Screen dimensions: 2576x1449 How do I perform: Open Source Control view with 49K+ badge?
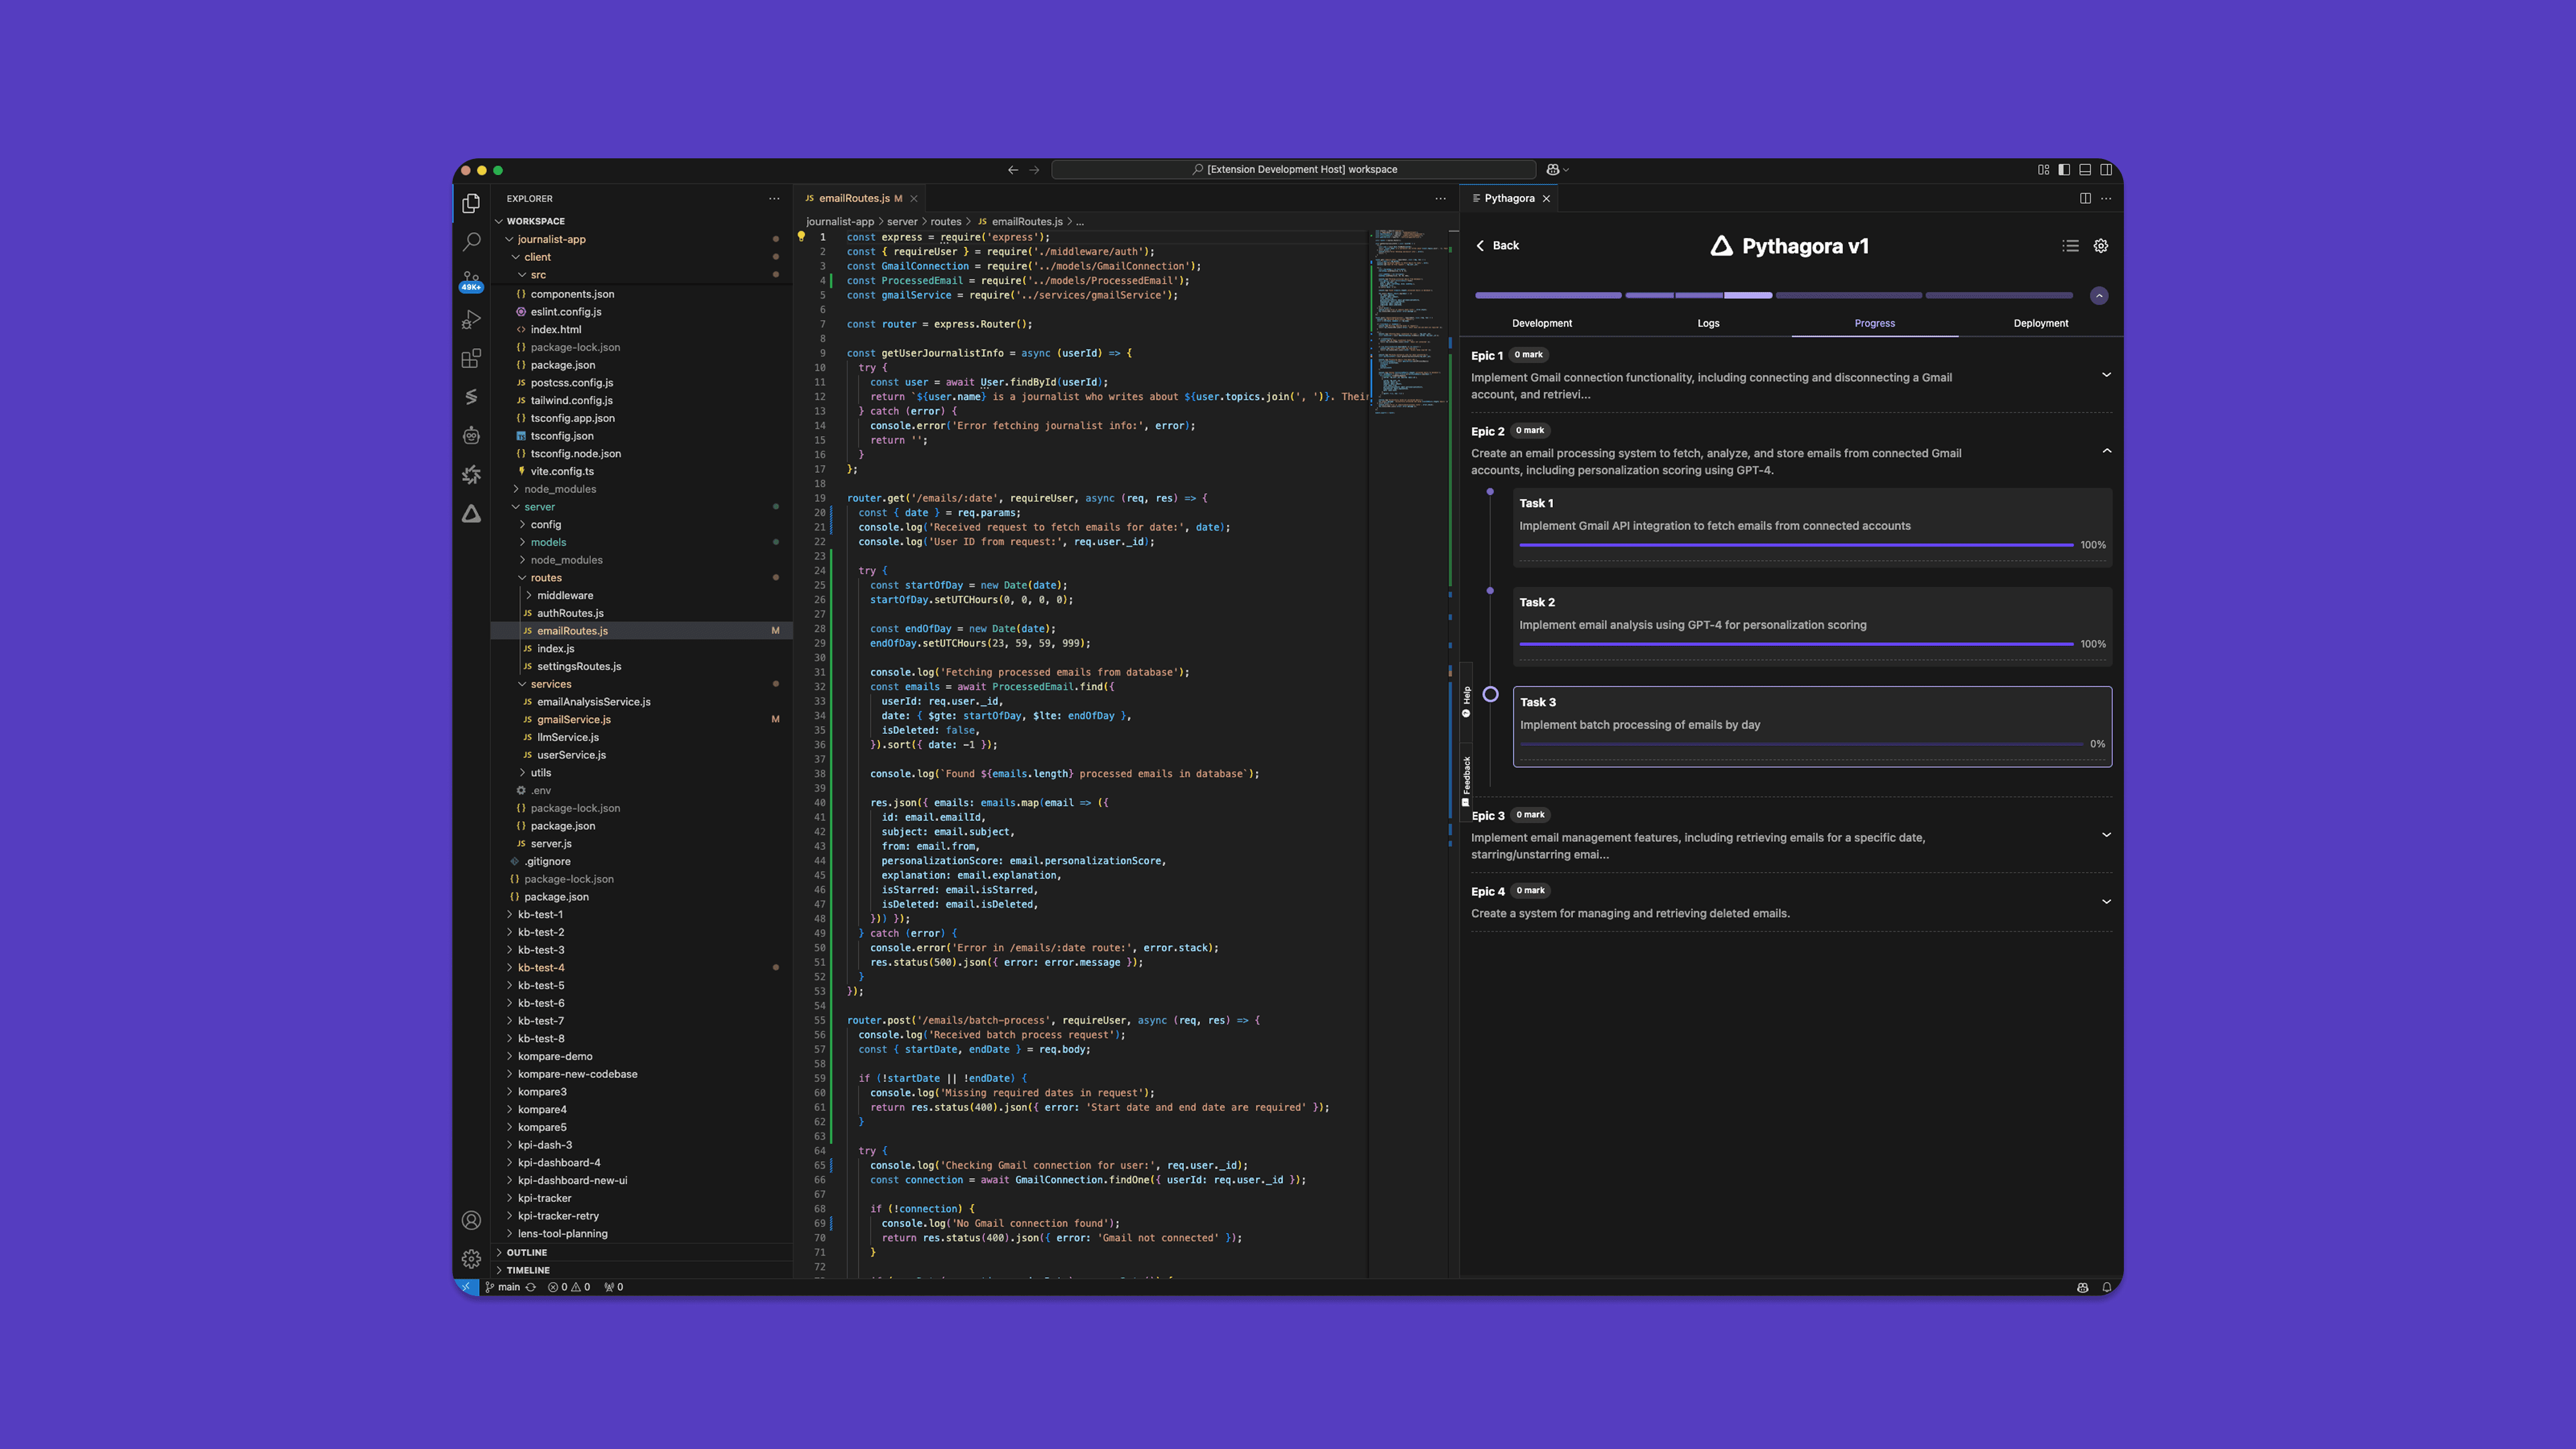point(471,281)
